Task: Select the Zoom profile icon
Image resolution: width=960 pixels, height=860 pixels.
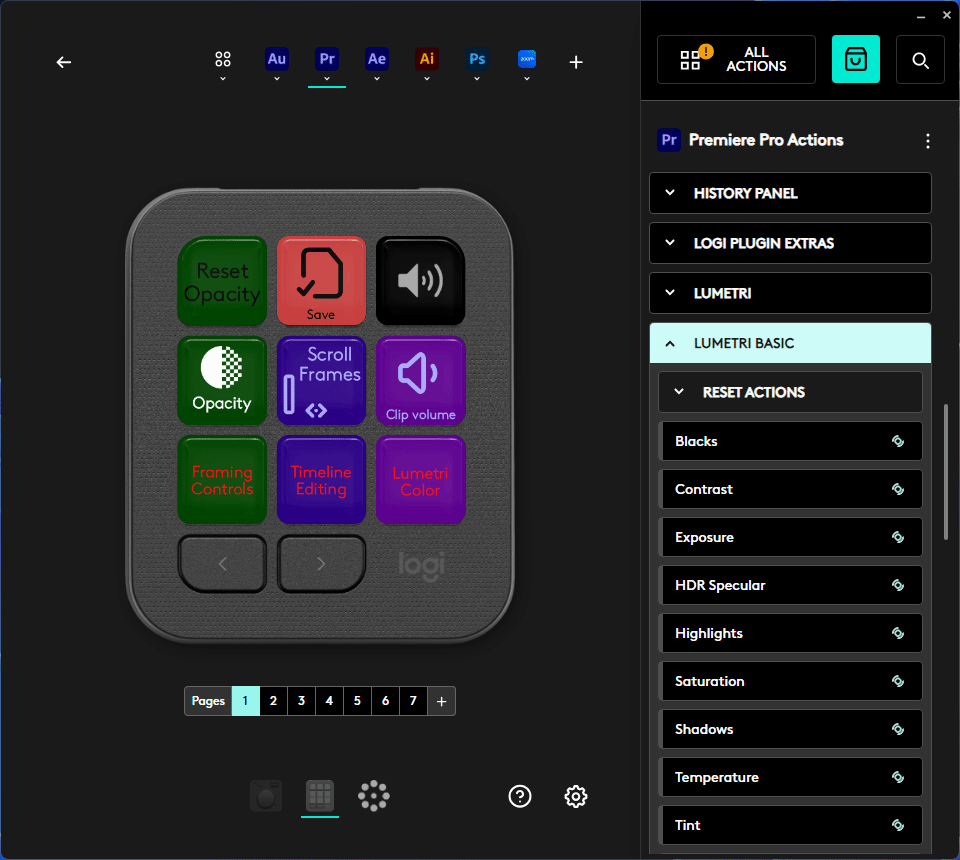Action: (527, 59)
